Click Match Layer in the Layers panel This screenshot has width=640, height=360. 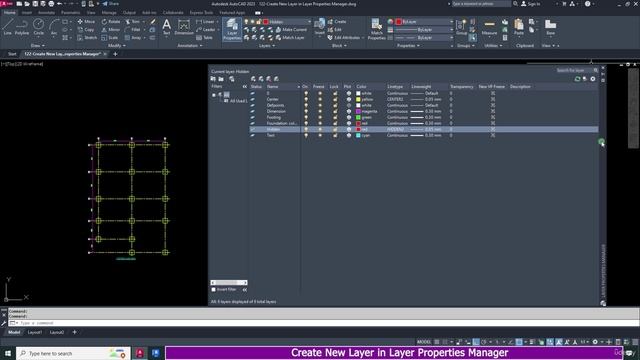click(290, 38)
